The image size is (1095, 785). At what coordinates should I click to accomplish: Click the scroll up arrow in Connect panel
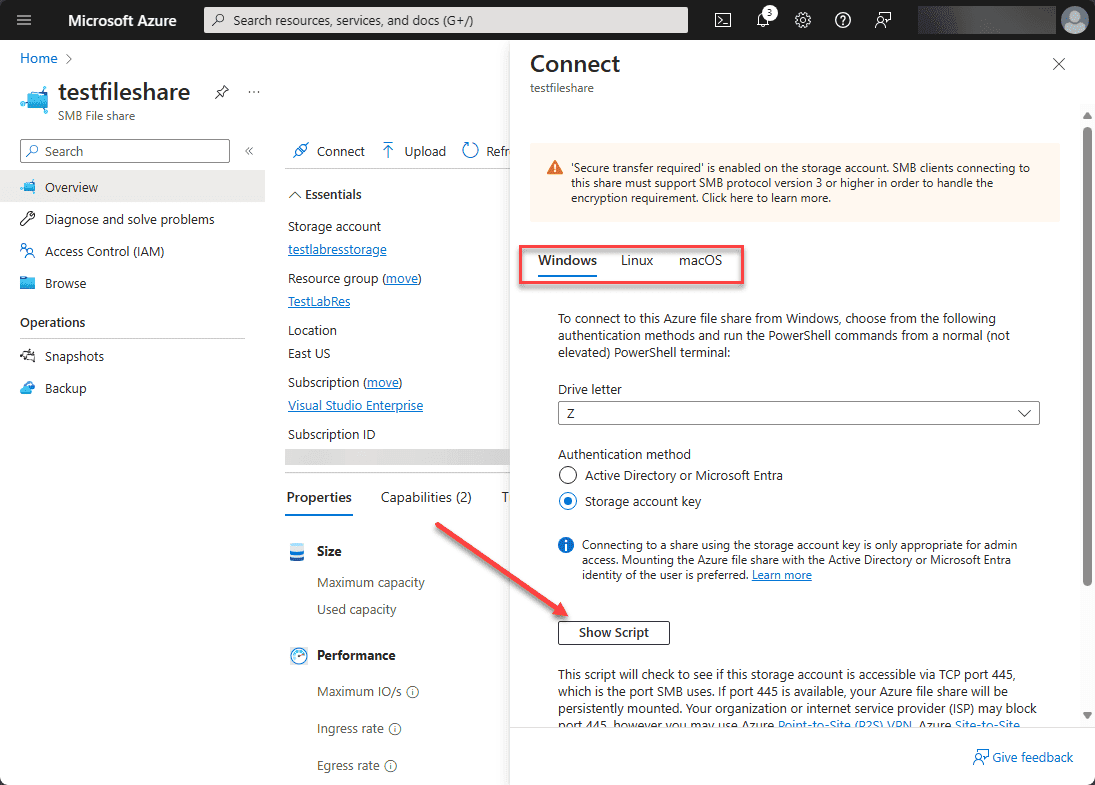tap(1087, 115)
